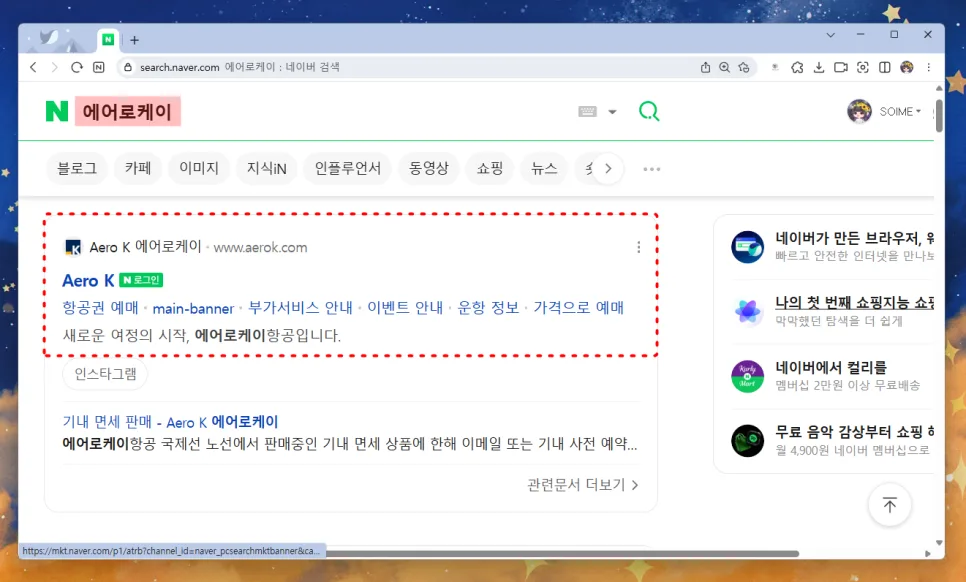
Task: Click the SOIME profile picture
Action: pyautogui.click(x=859, y=111)
